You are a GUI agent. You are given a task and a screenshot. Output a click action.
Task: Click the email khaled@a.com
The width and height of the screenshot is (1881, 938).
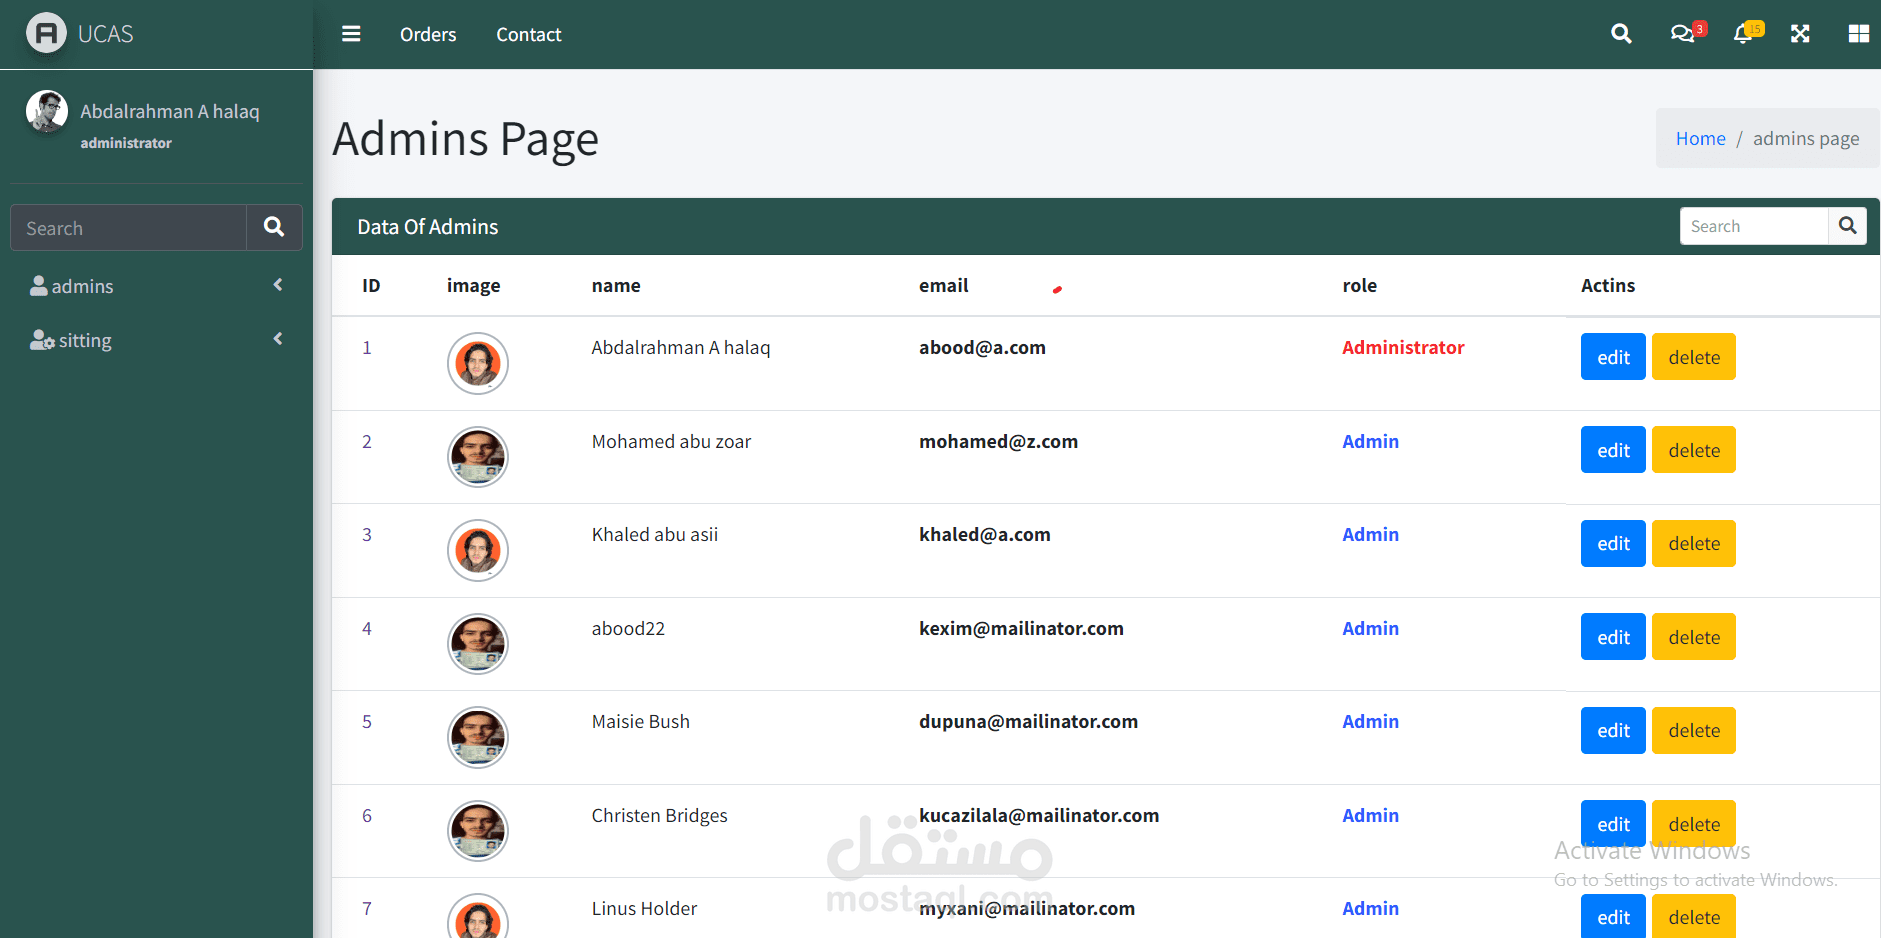click(985, 534)
